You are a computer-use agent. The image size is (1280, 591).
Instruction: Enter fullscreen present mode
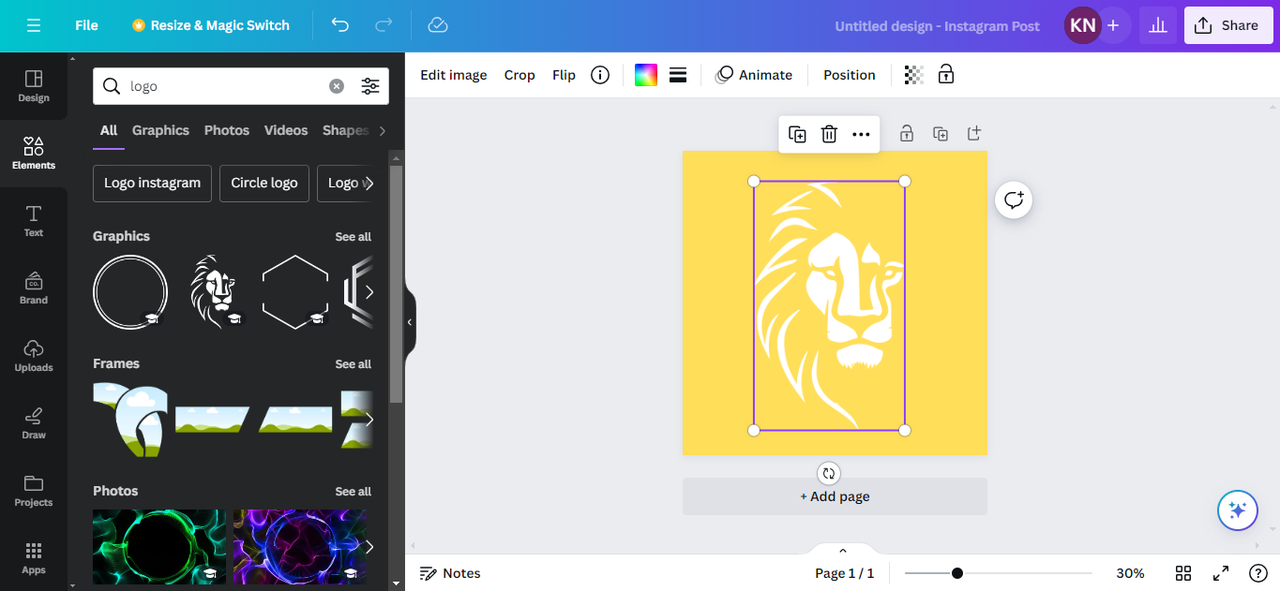pyautogui.click(x=1221, y=573)
